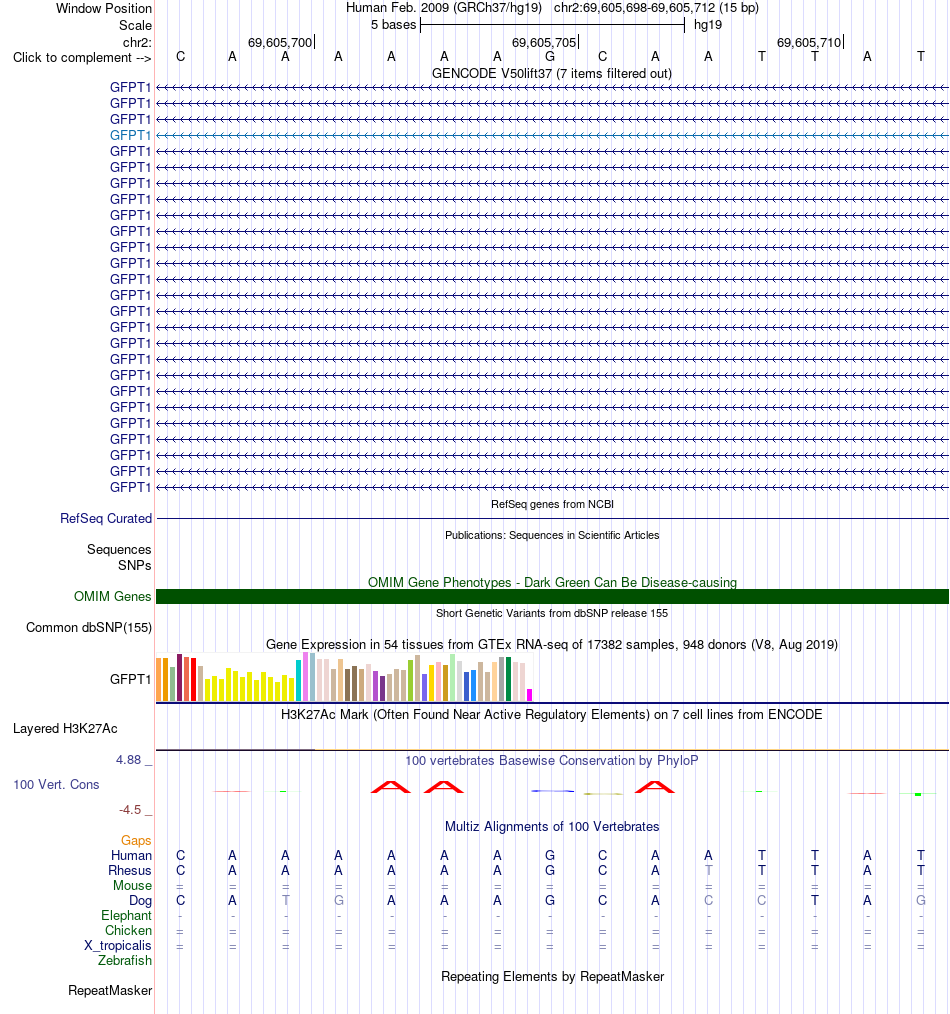Click the 'Chicken' alignment row label

click(x=128, y=931)
